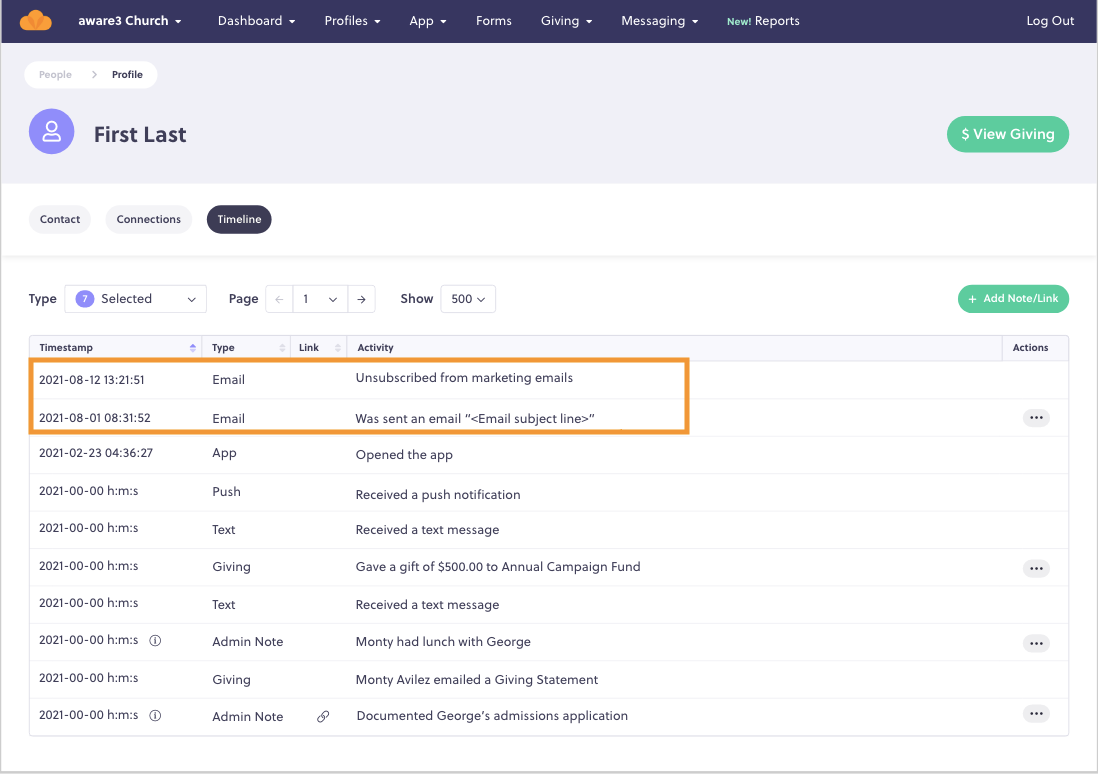
Task: Click Log Out
Action: 1050,21
